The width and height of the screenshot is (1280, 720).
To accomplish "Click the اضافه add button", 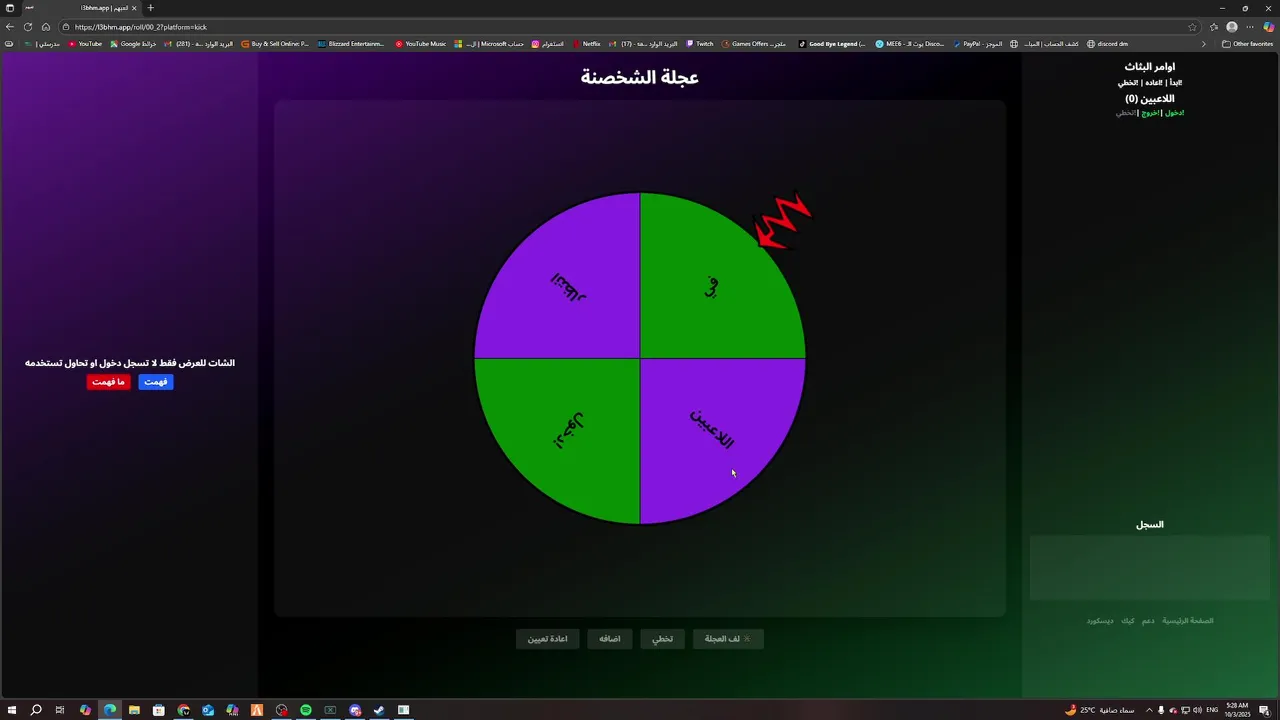I will (x=610, y=639).
